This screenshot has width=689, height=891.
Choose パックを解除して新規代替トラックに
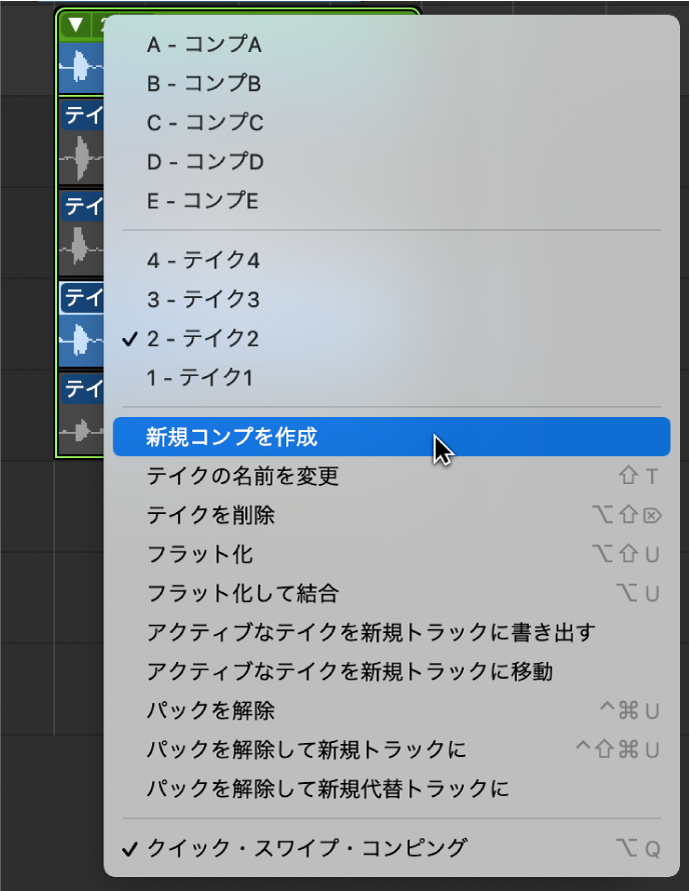coord(391,789)
